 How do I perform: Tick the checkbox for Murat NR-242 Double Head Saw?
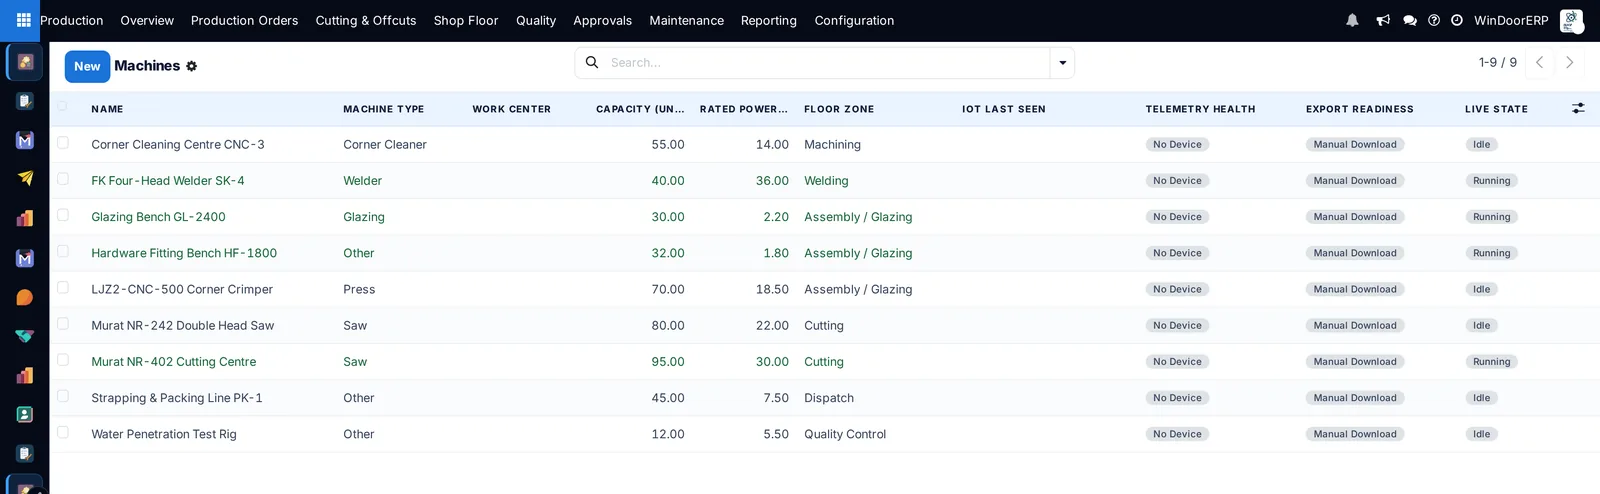pos(63,324)
